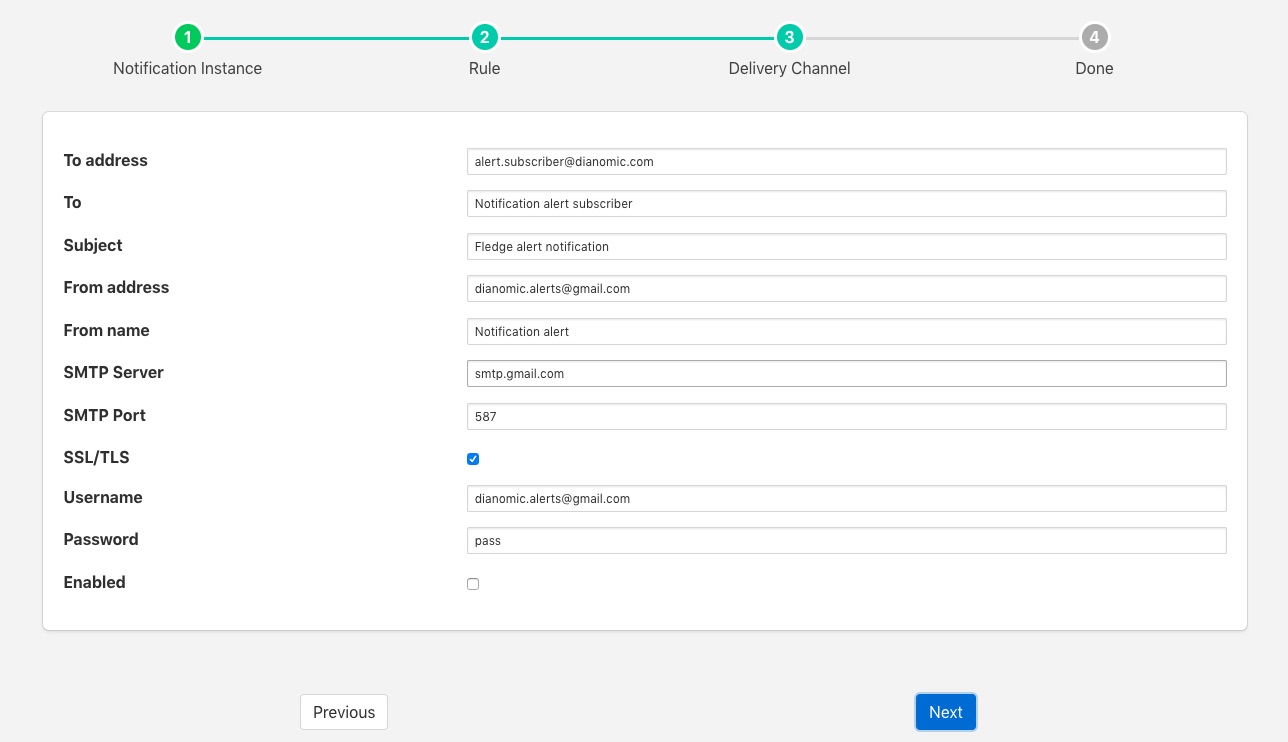Focus the SMTP Server field
Image resolution: width=1288 pixels, height=742 pixels.
846,374
